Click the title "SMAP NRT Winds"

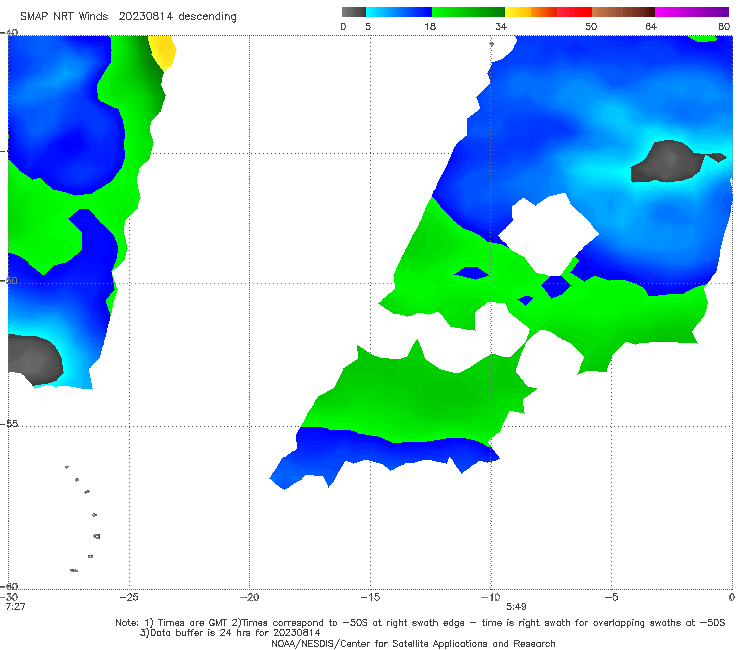coord(64,16)
